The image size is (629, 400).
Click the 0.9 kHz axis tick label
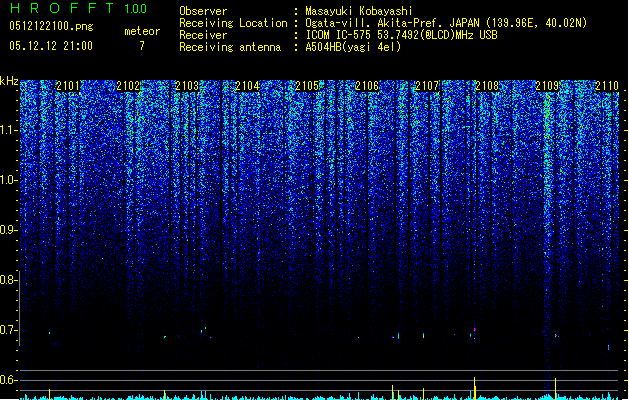point(9,230)
